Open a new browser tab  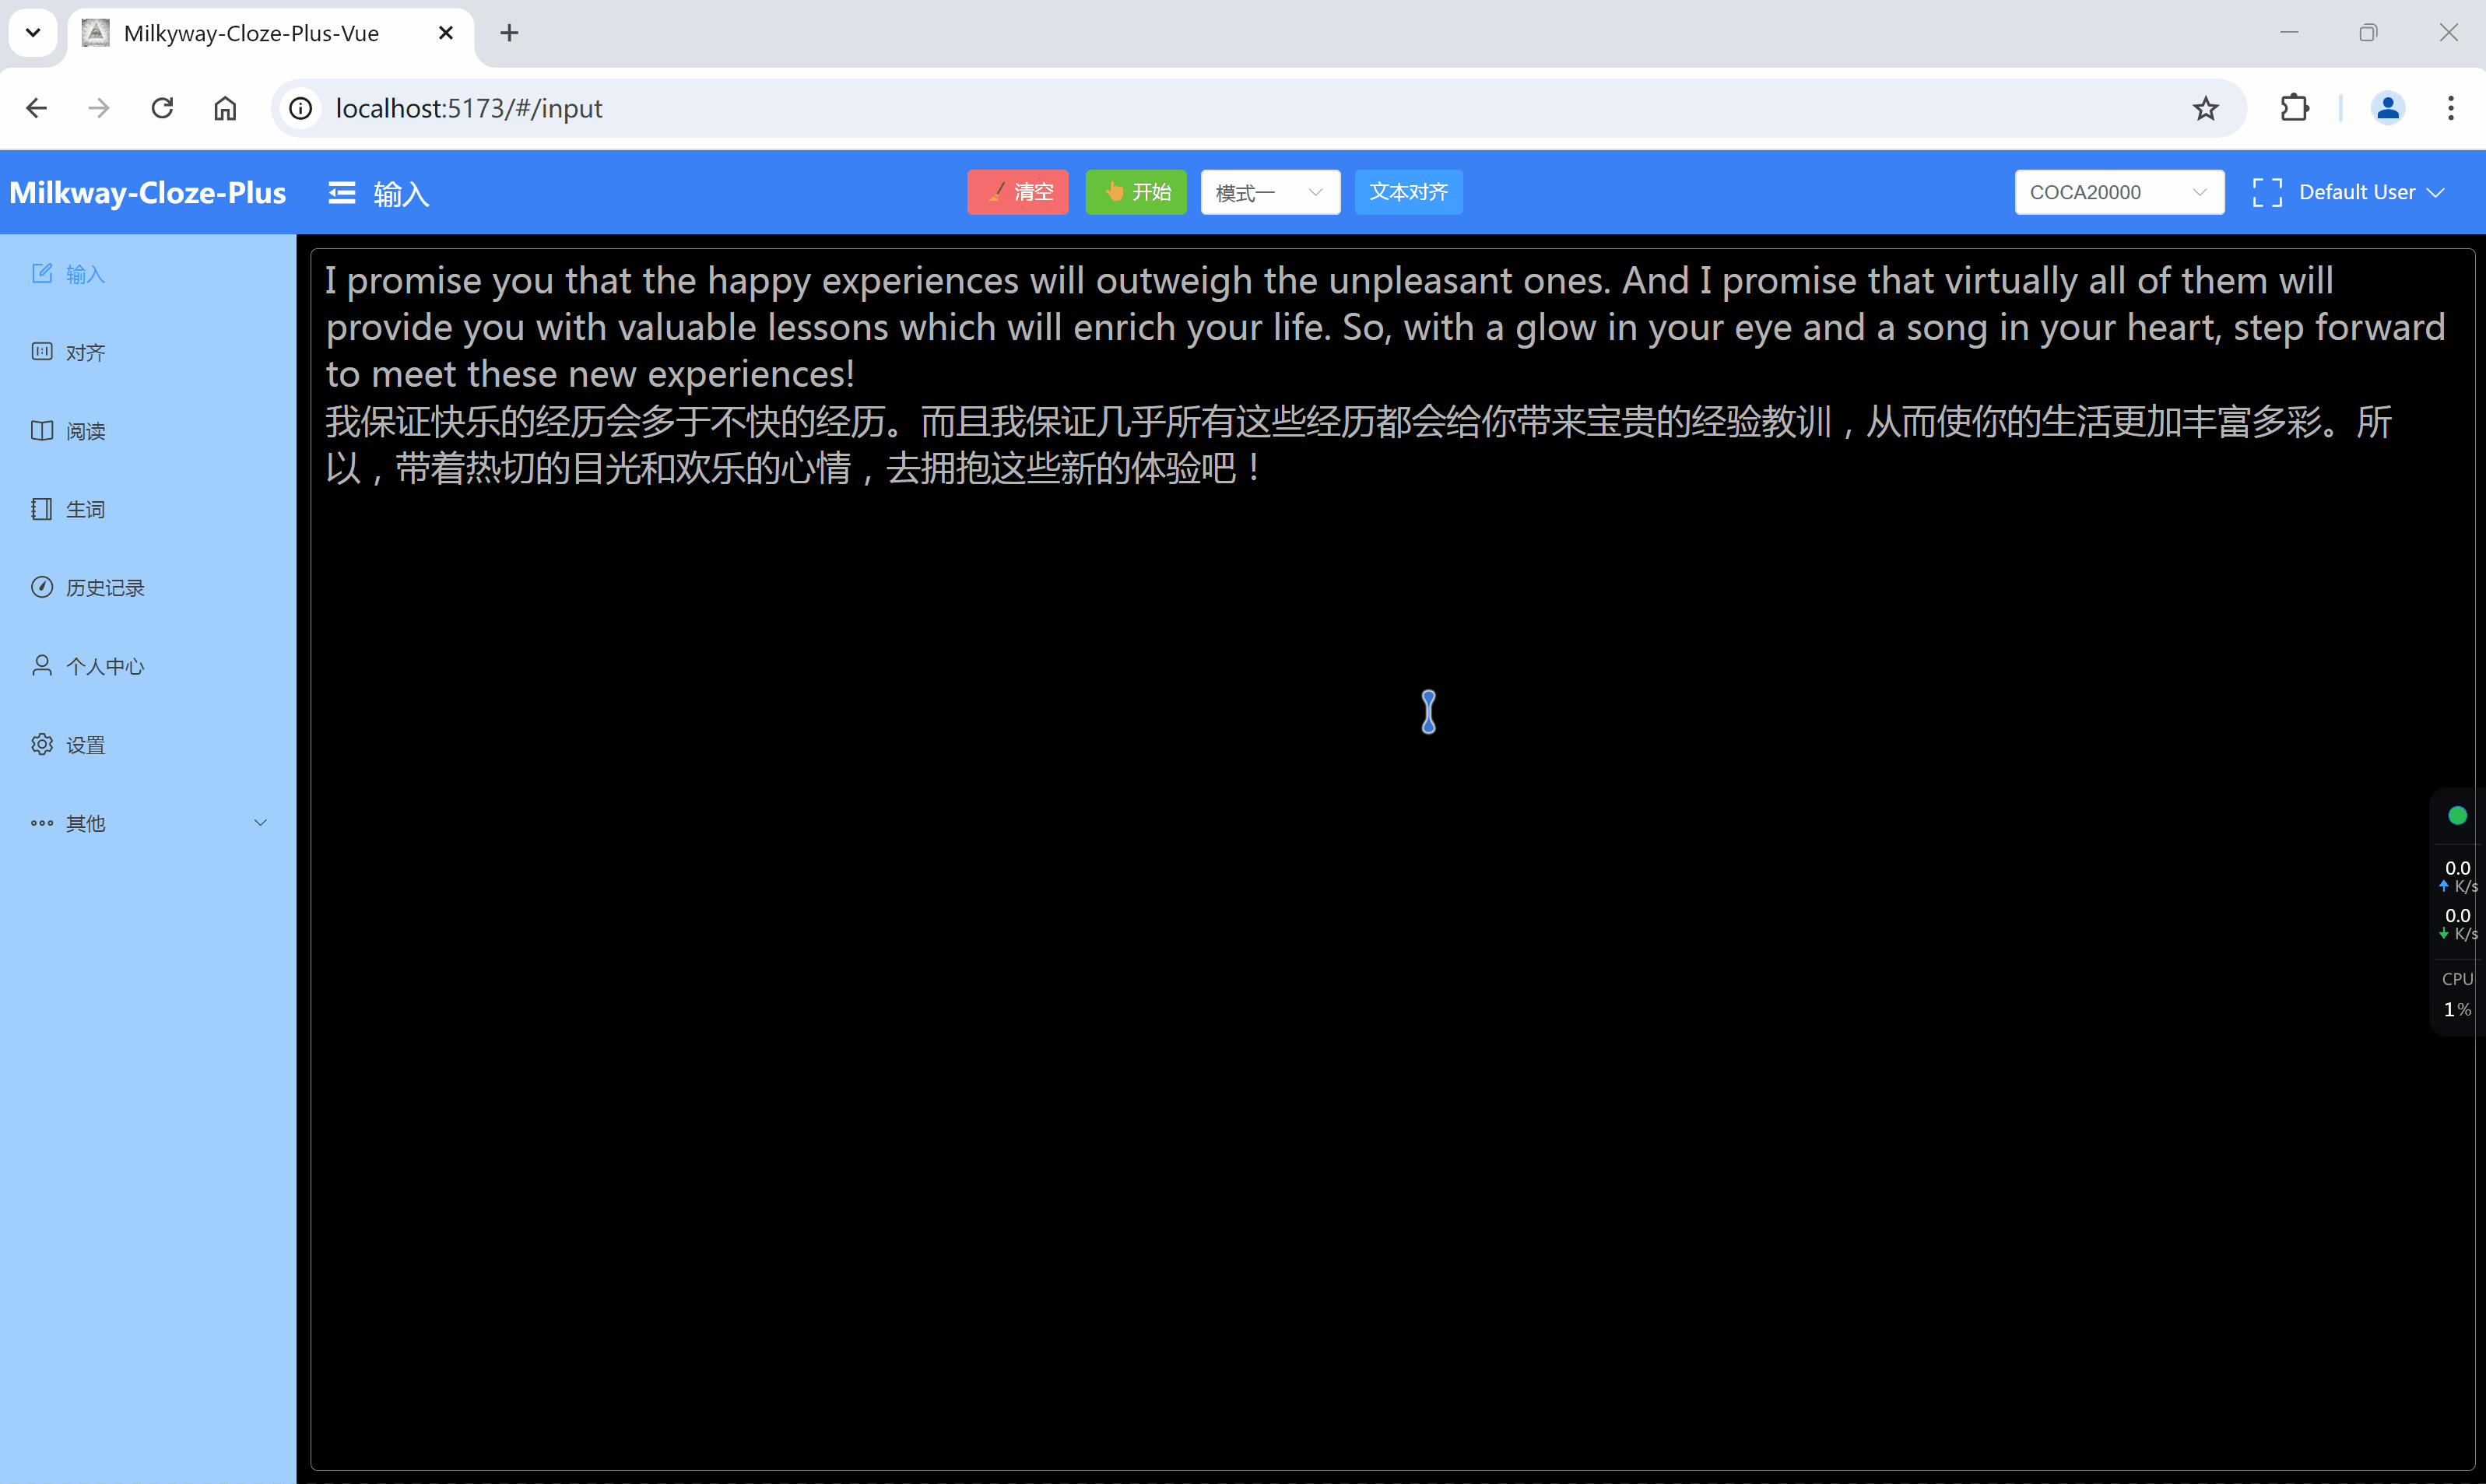click(509, 33)
